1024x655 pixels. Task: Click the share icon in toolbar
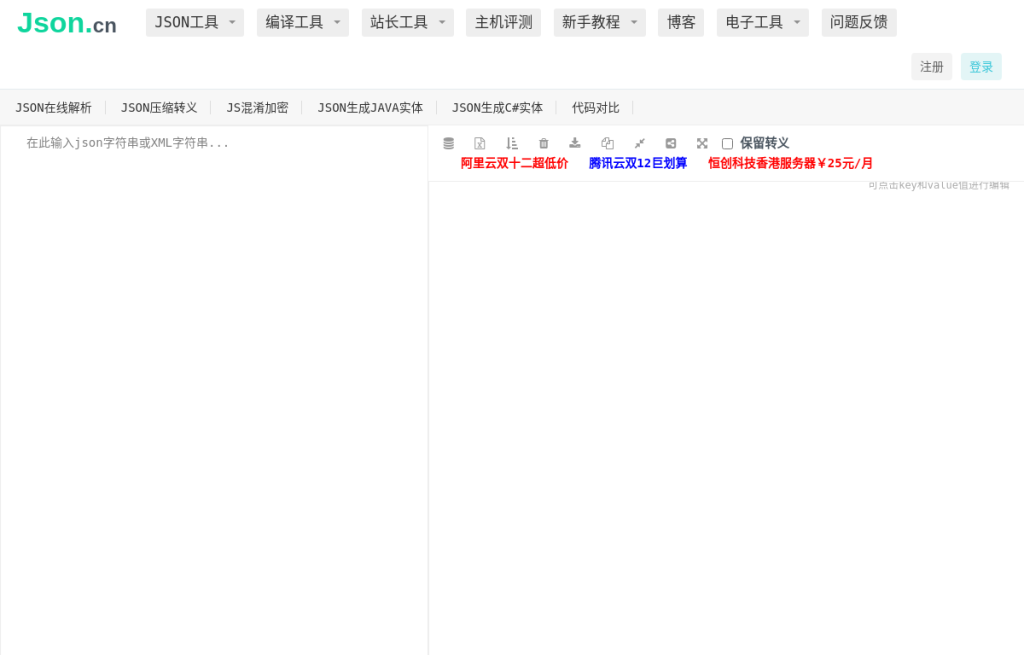[x=671, y=143]
